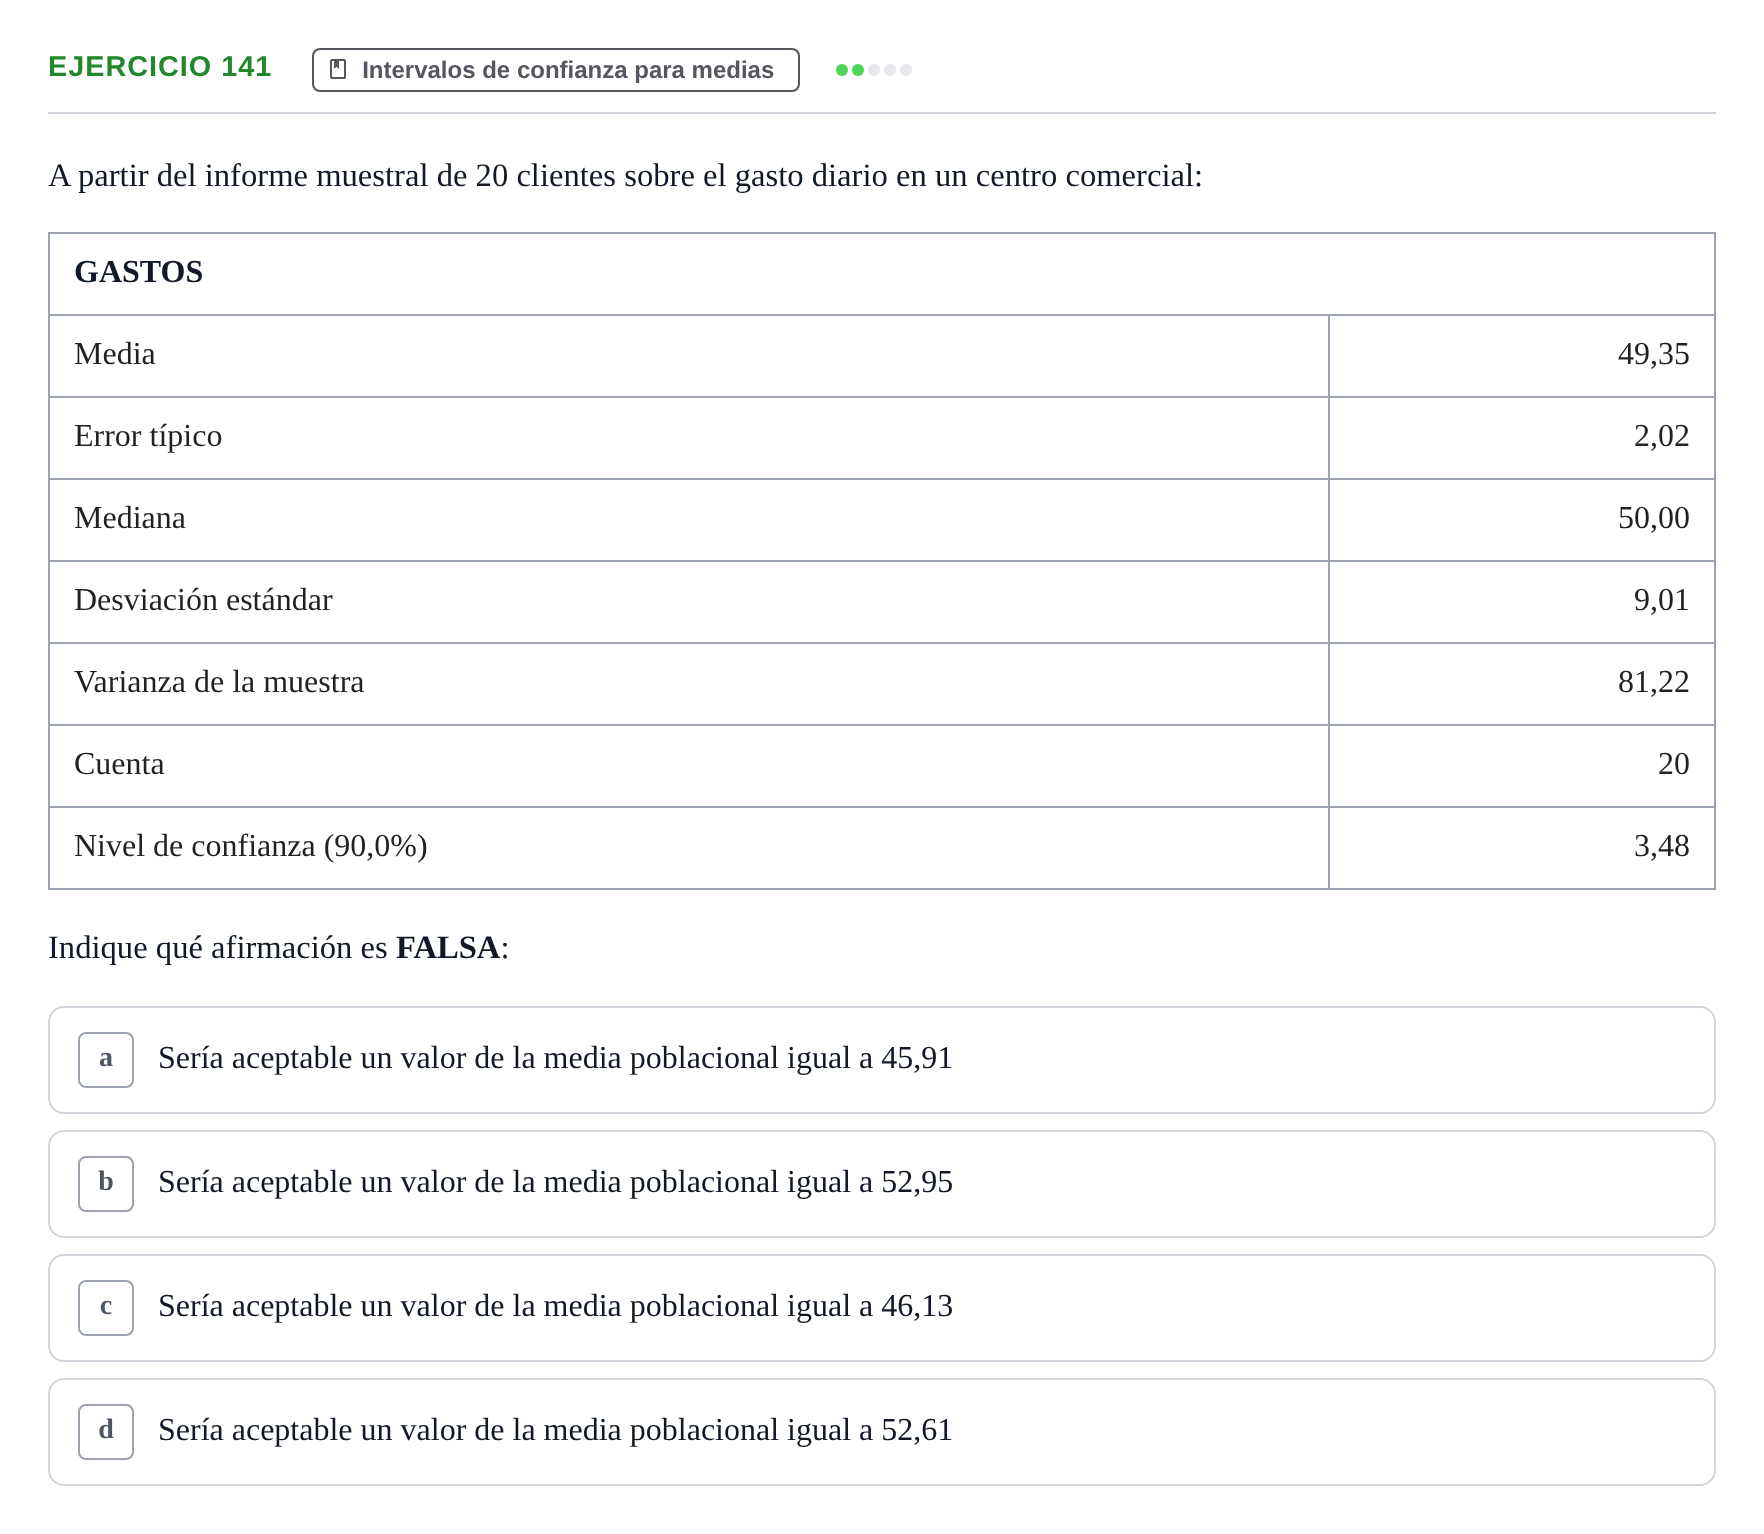The height and width of the screenshot is (1534, 1764).
Task: Click the 'Error típico' row label
Action: [148, 436]
